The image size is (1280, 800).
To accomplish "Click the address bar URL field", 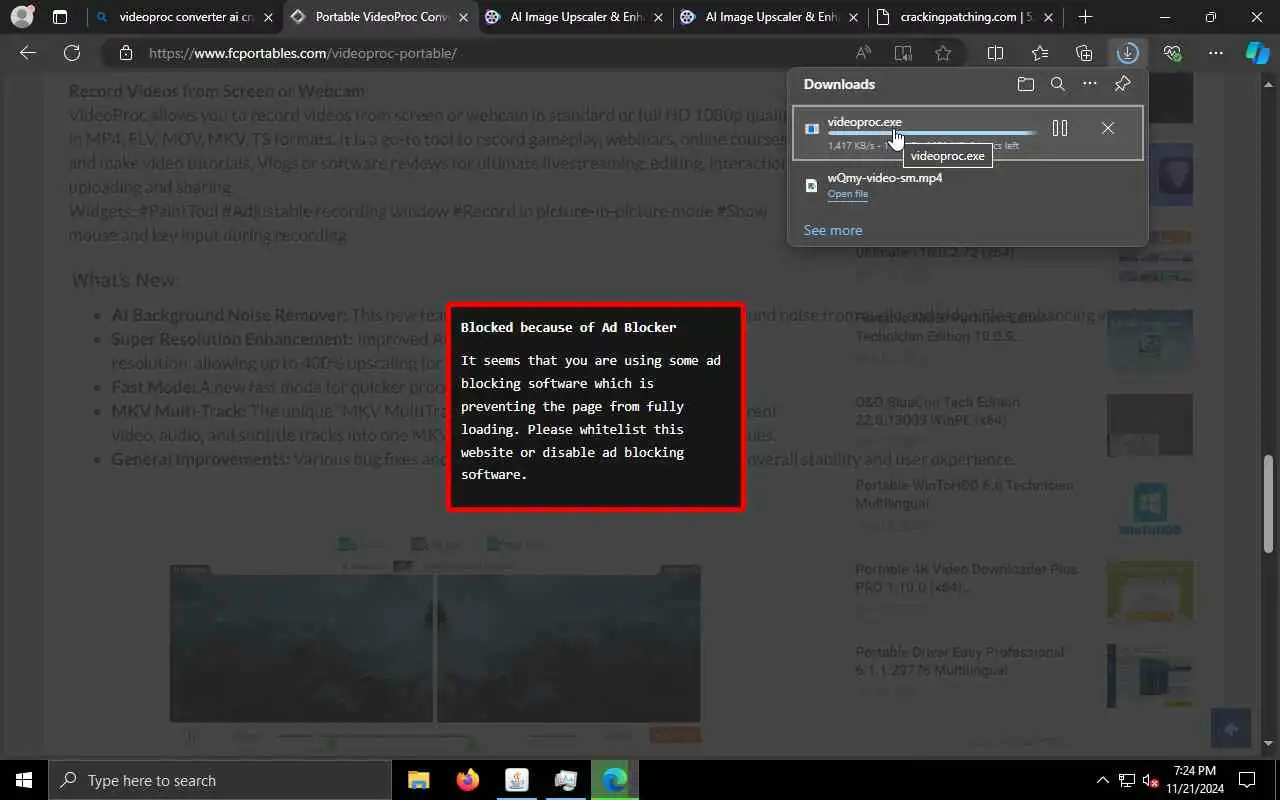I will tap(480, 53).
